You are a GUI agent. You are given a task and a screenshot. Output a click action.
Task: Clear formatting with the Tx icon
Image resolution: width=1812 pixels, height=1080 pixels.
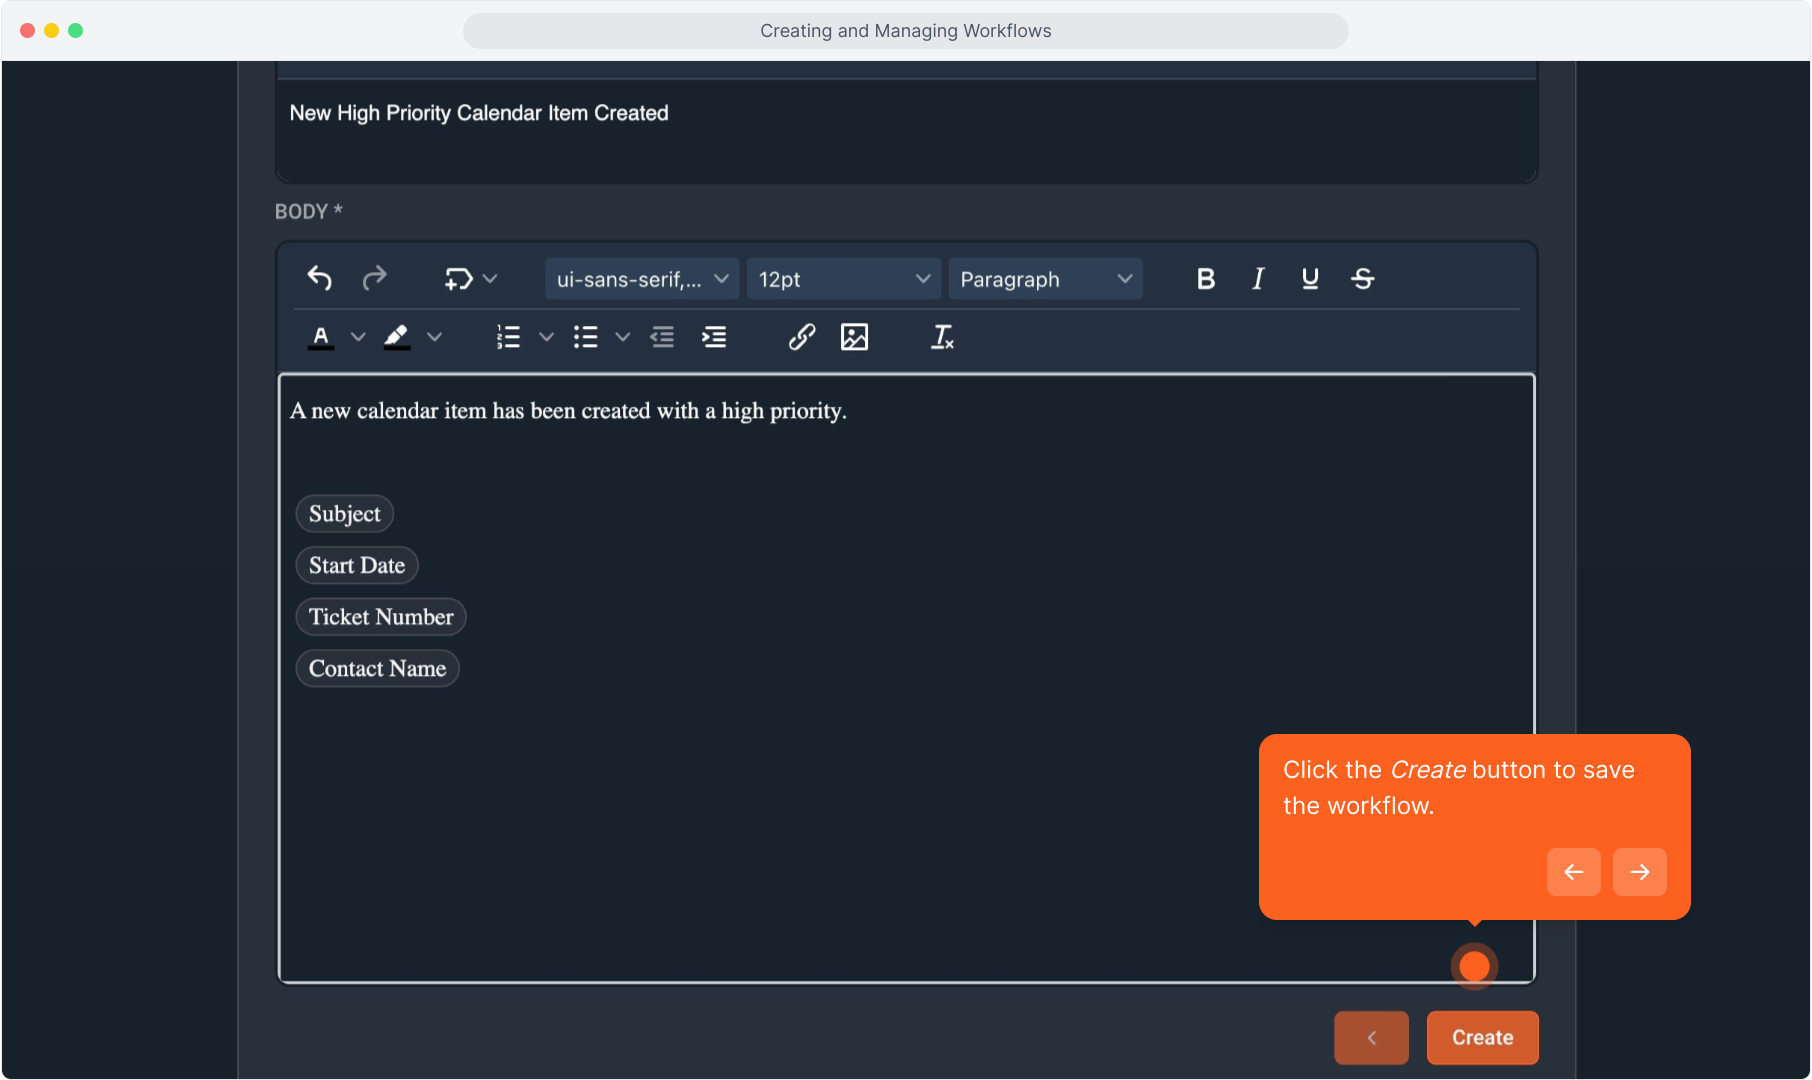coord(942,337)
